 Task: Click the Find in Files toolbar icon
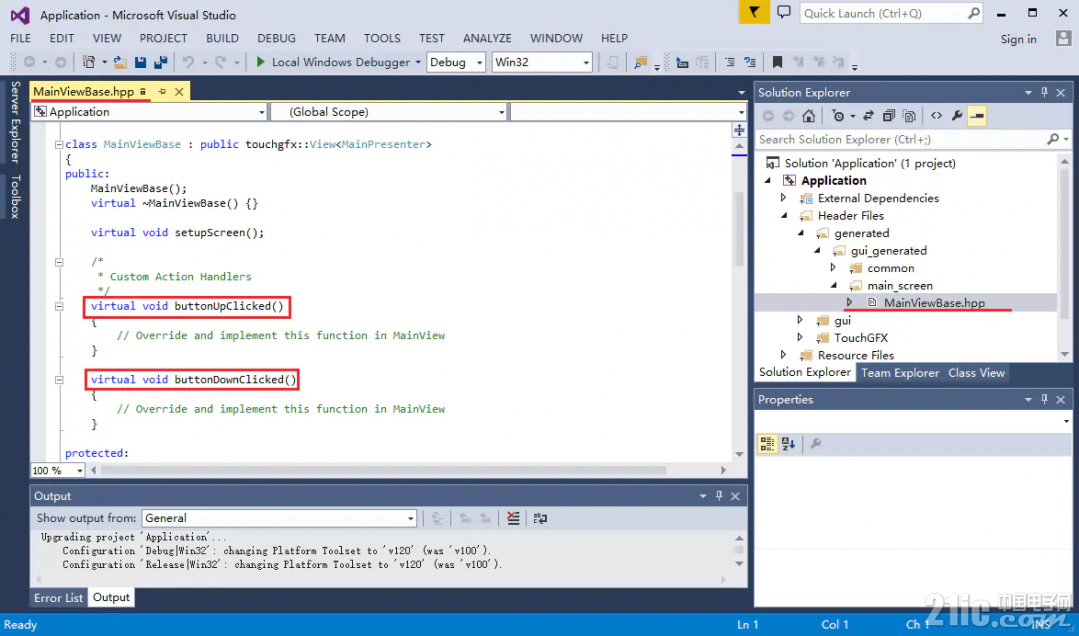[641, 63]
